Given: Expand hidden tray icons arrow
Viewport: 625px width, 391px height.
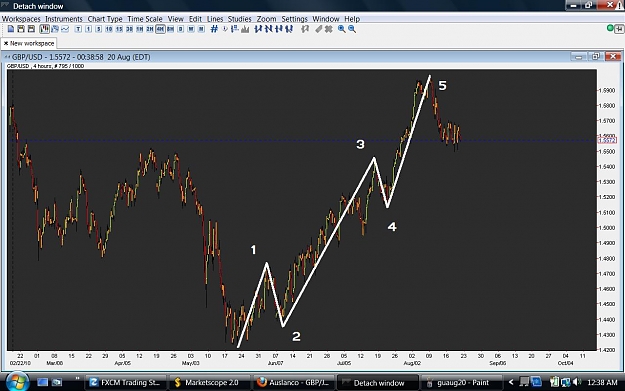Looking at the screenshot, I should [x=511, y=382].
